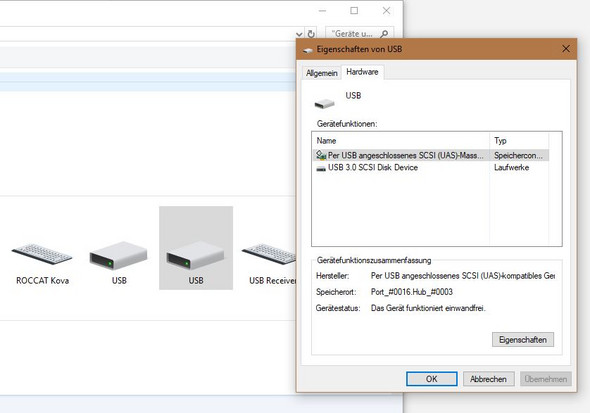Select the unselected USB drive device icon
The height and width of the screenshot is (413, 590).
coord(119,256)
